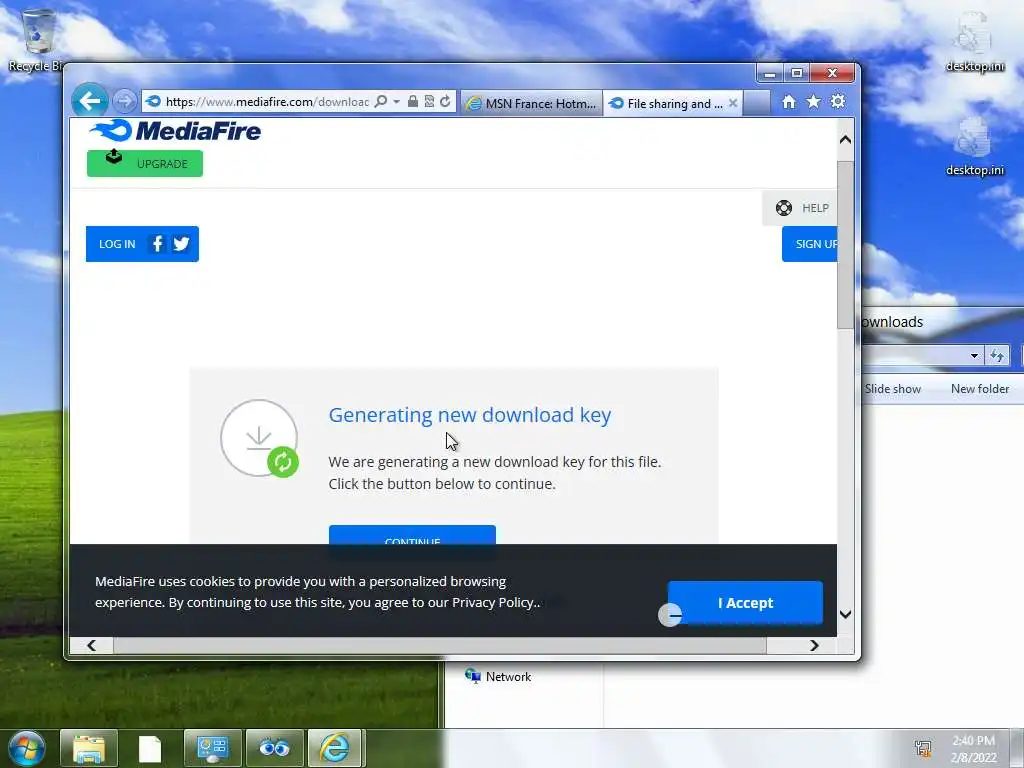This screenshot has height=768, width=1024.
Task: Click the eyes taskbar icon
Action: pyautogui.click(x=274, y=748)
